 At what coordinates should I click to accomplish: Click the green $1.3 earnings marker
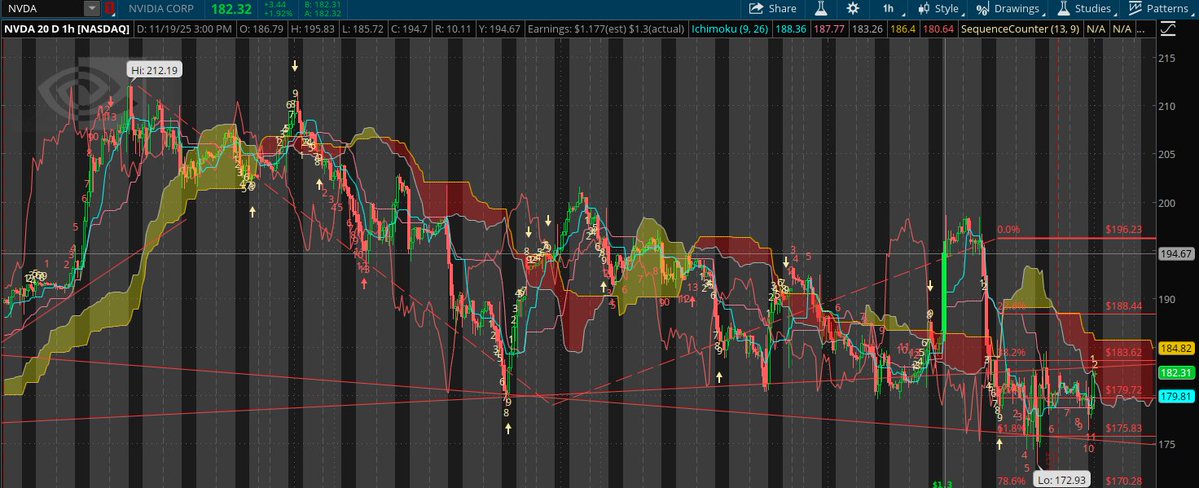tap(943, 483)
